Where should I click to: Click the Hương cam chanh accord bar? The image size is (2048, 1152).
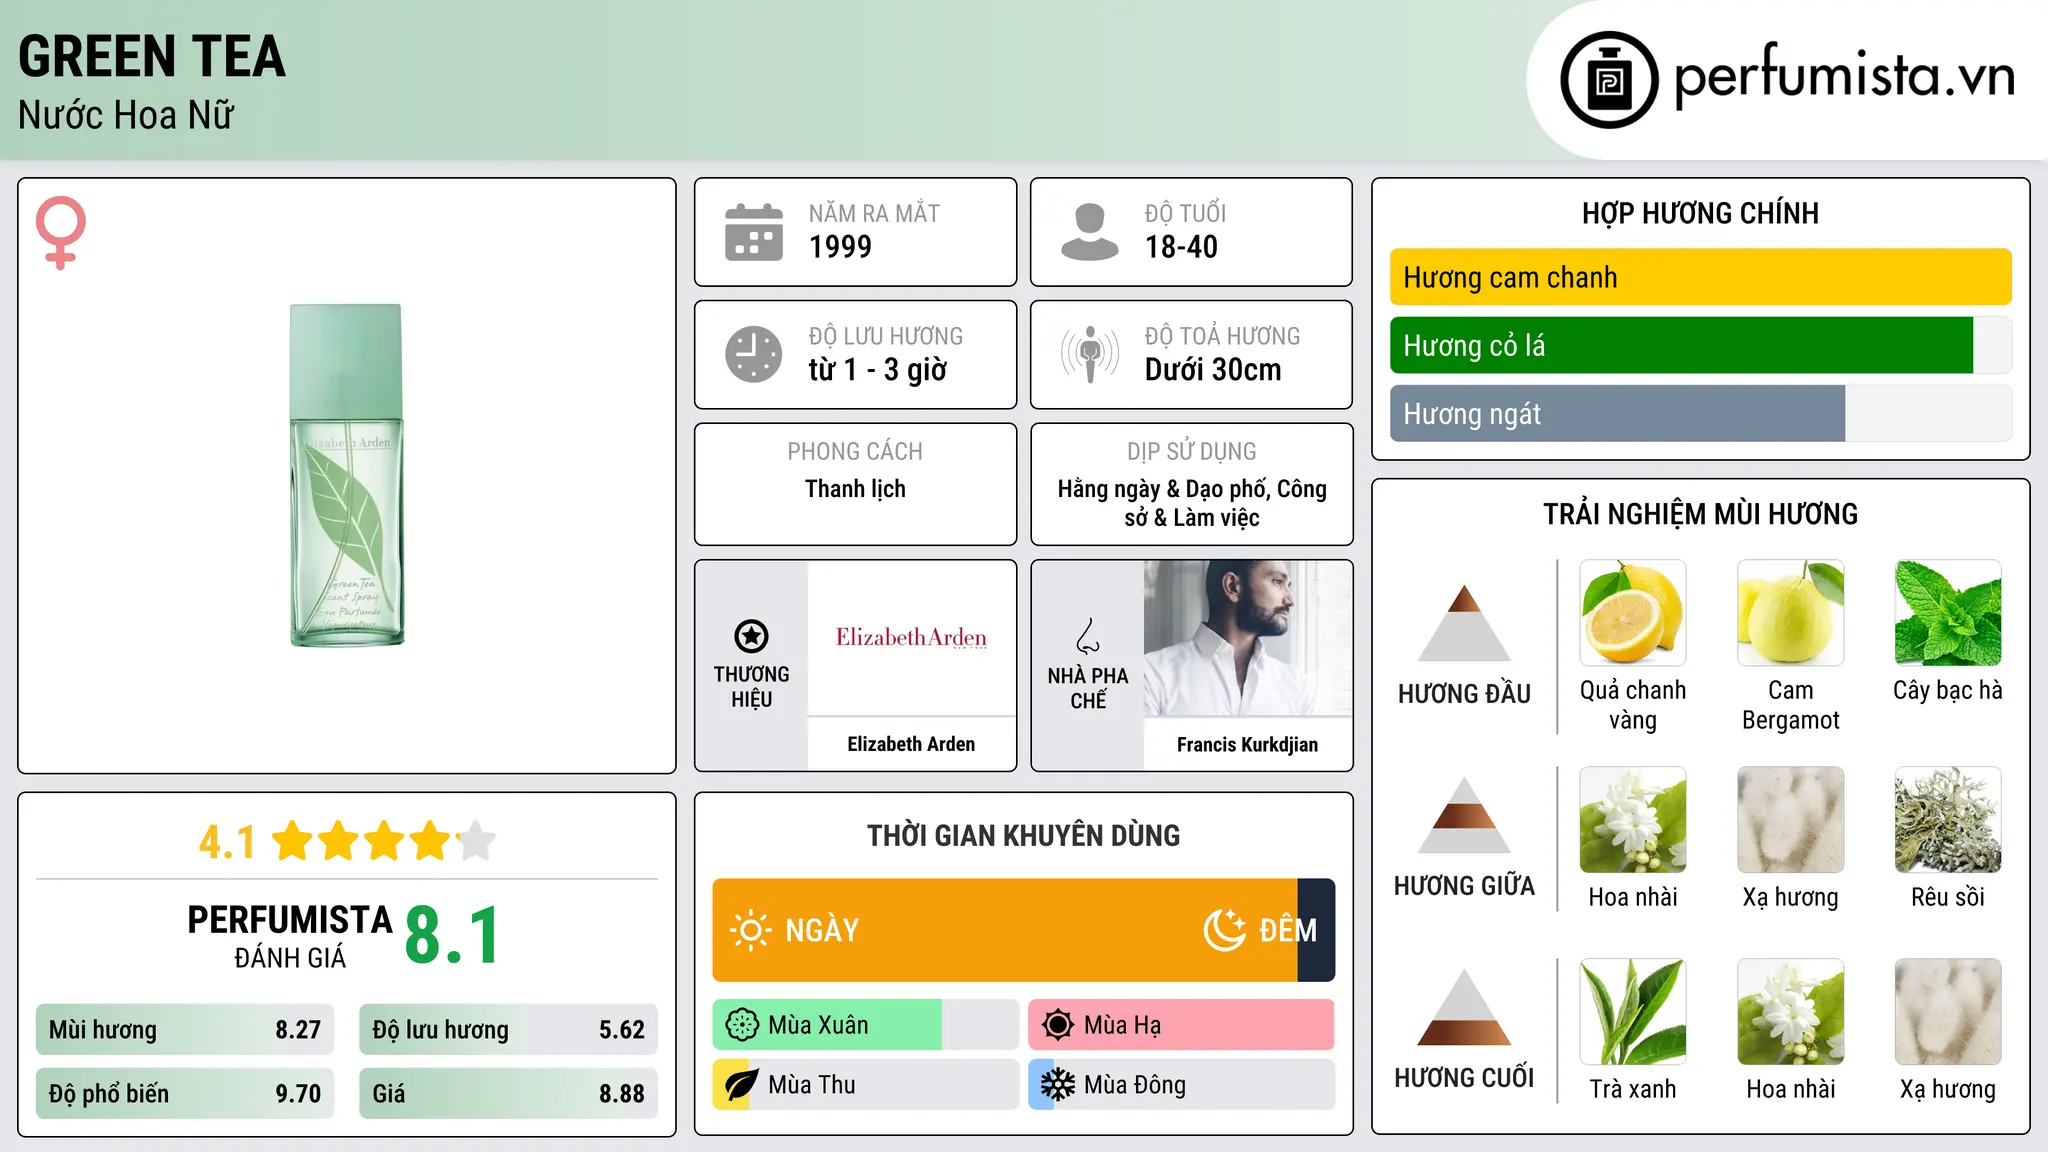[x=1701, y=277]
